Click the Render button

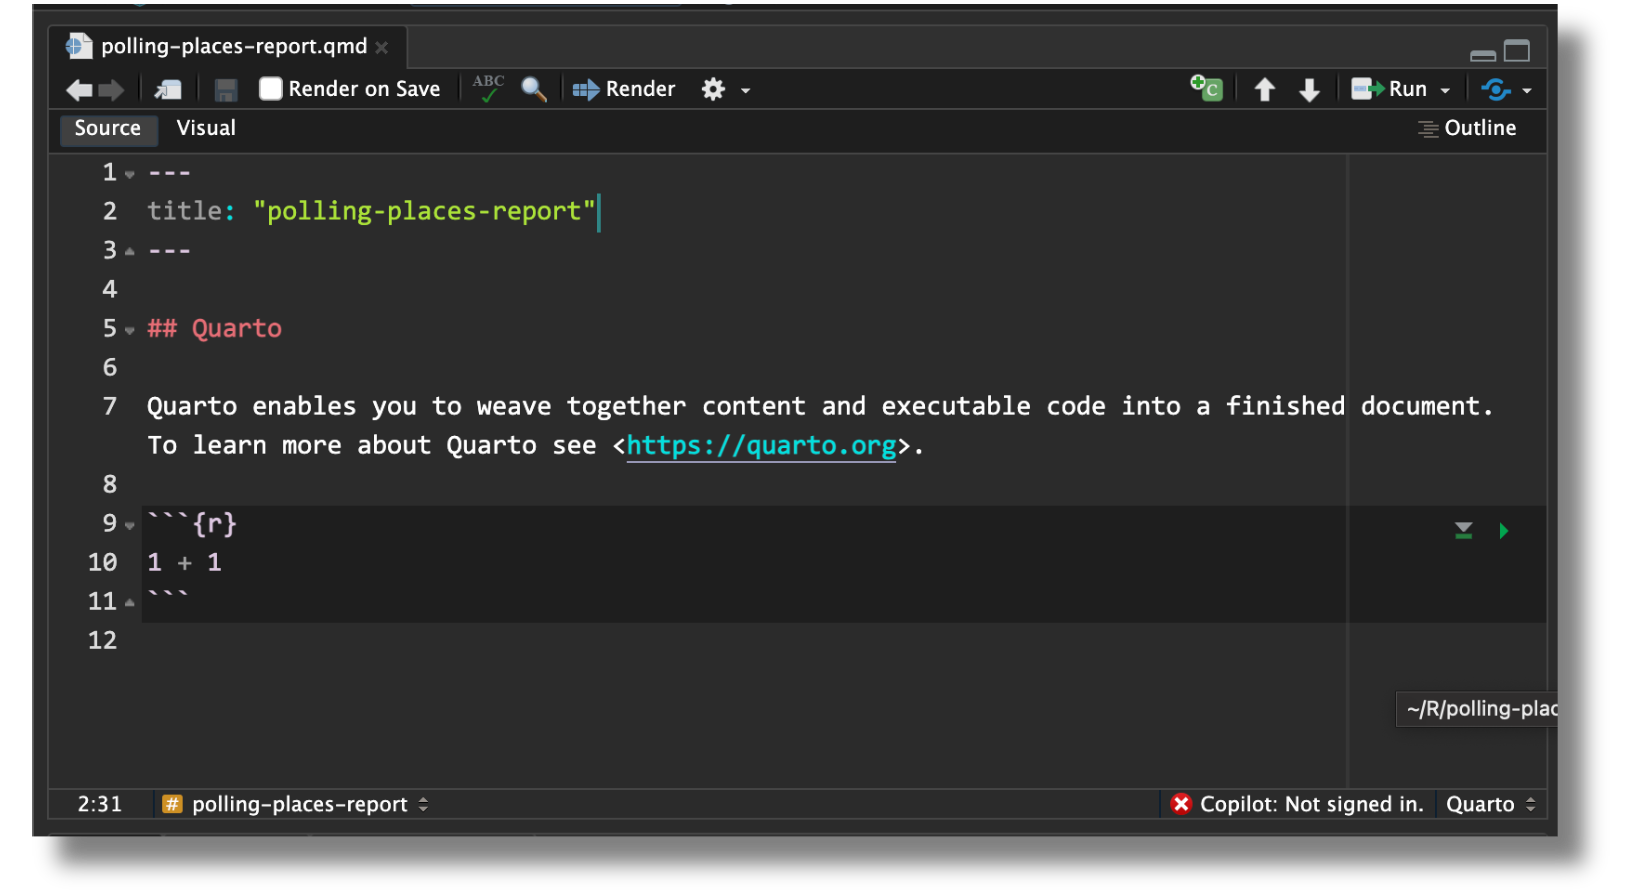624,89
